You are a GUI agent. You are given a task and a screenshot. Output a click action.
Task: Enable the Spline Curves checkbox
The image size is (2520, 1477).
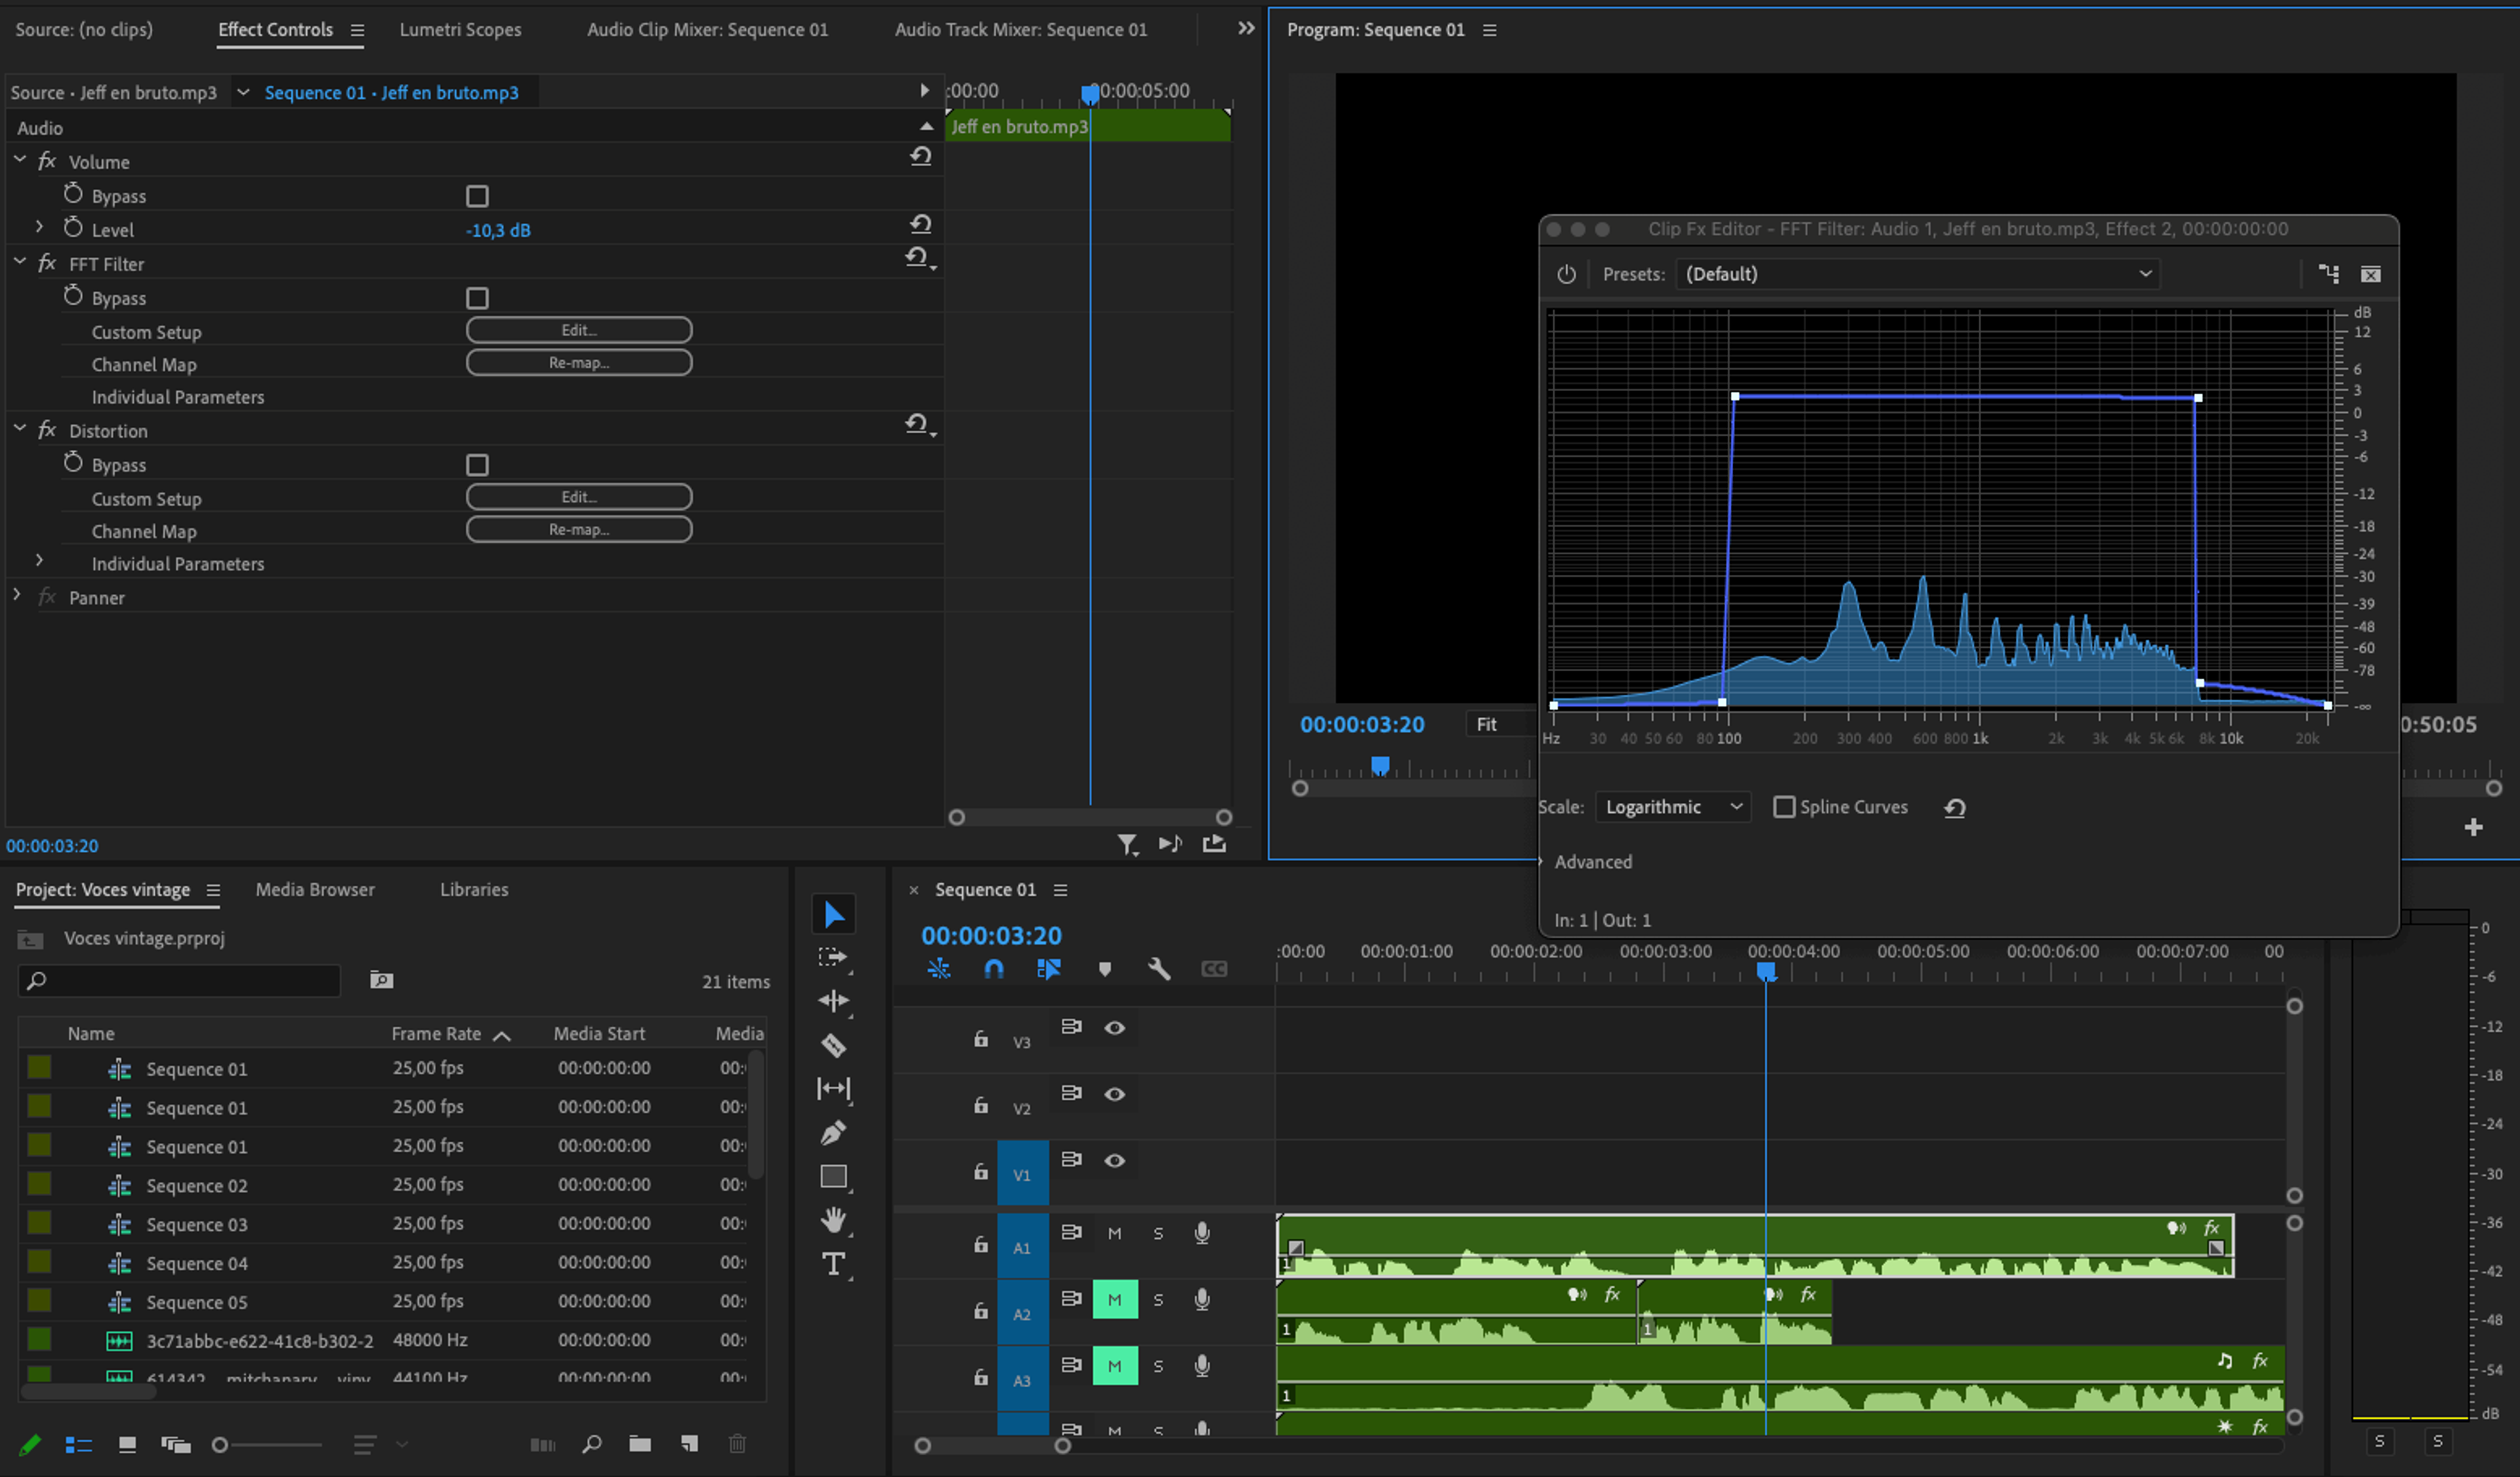[x=1784, y=806]
